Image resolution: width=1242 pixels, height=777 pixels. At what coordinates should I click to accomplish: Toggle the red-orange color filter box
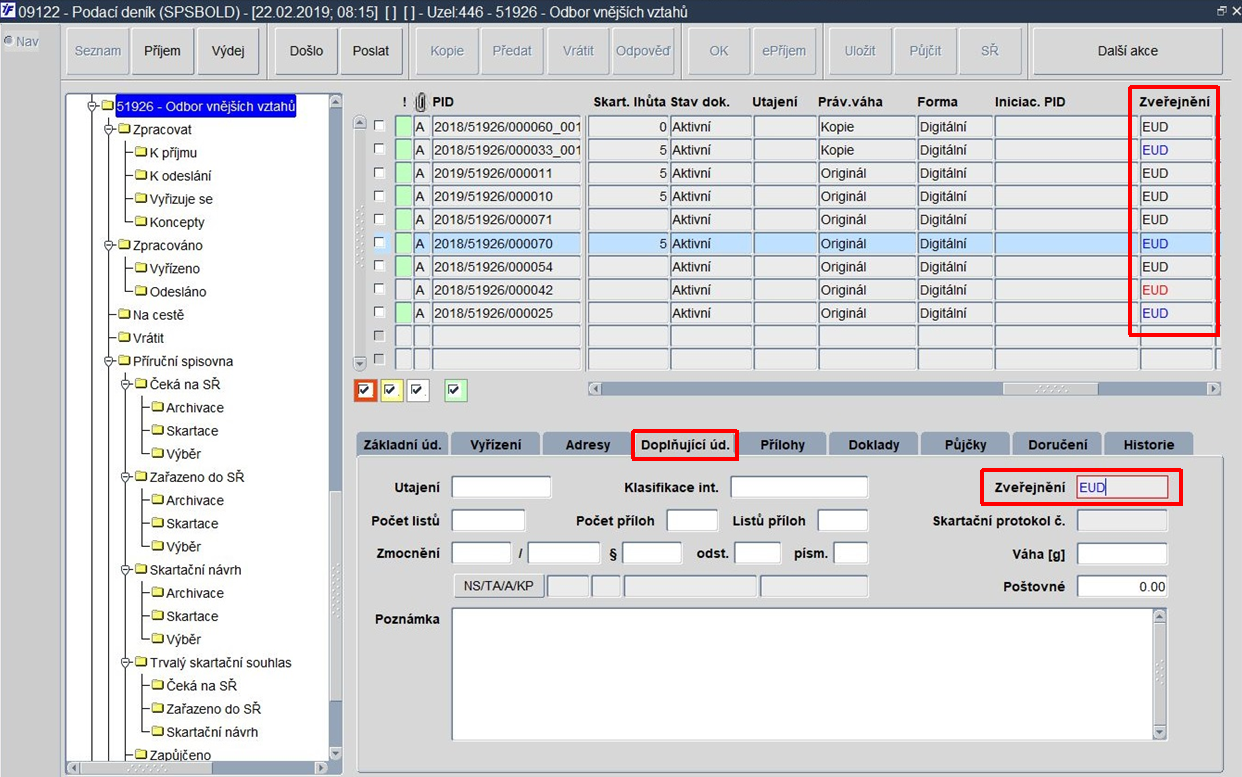click(365, 390)
